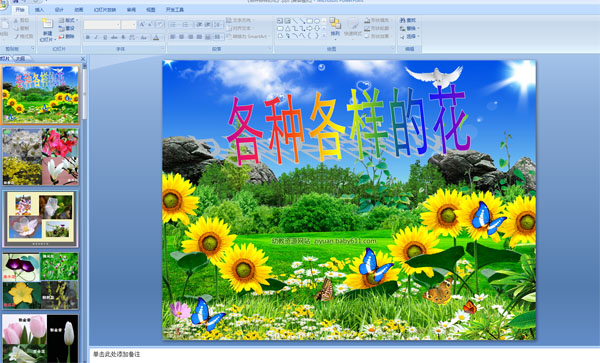Click the Select (选择) button
The width and height of the screenshot is (600, 363).
point(410,36)
